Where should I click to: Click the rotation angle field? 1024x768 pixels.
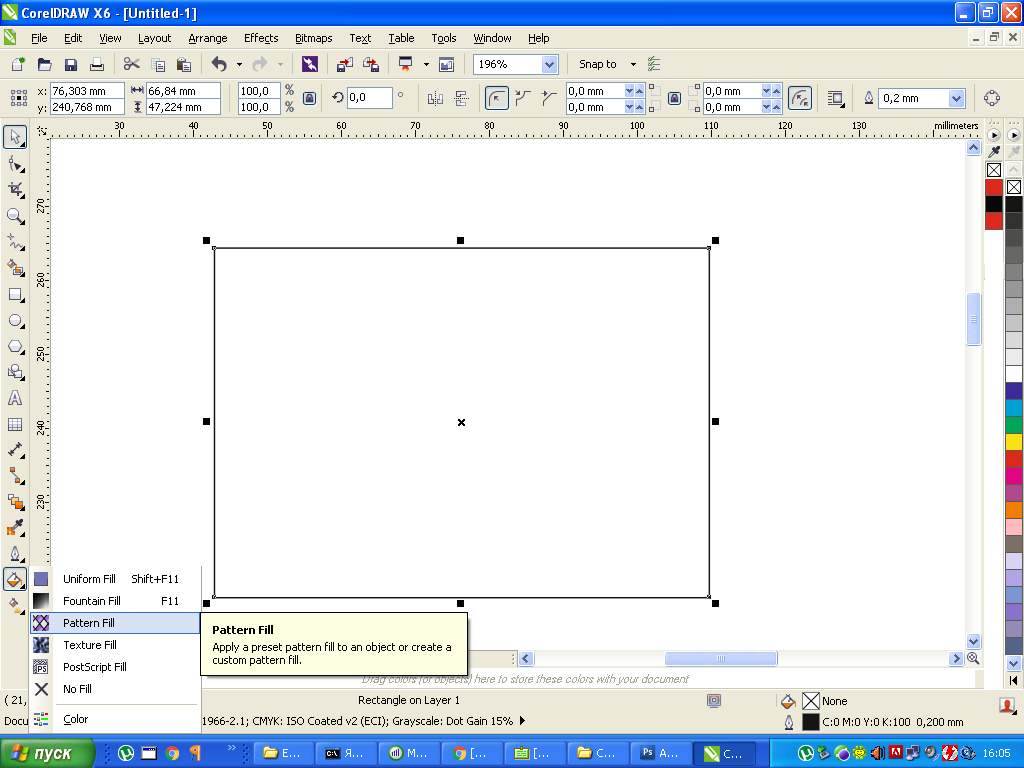pos(370,98)
